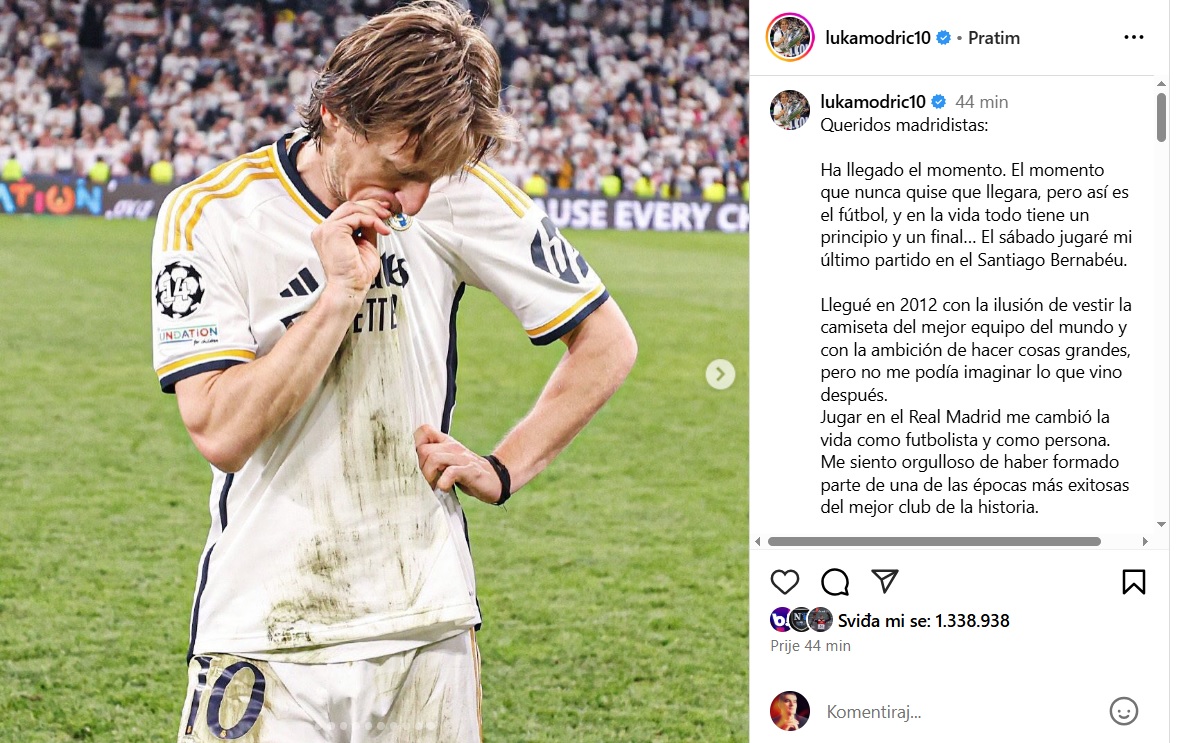This screenshot has width=1183, height=743.
Task: Click scroll up arrow of caption
Action: point(1161,84)
